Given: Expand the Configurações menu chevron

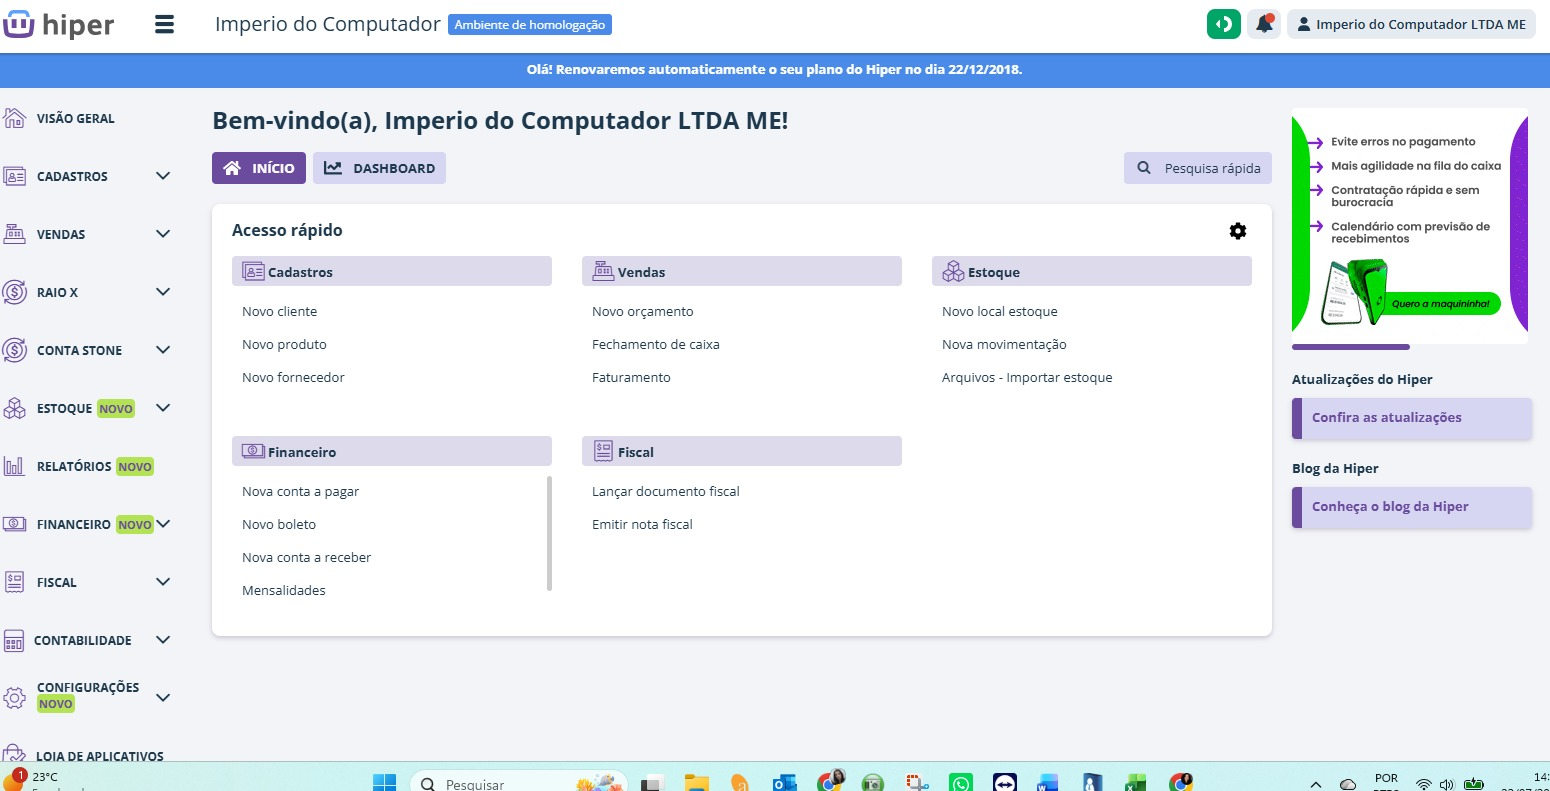Looking at the screenshot, I should click(163, 697).
